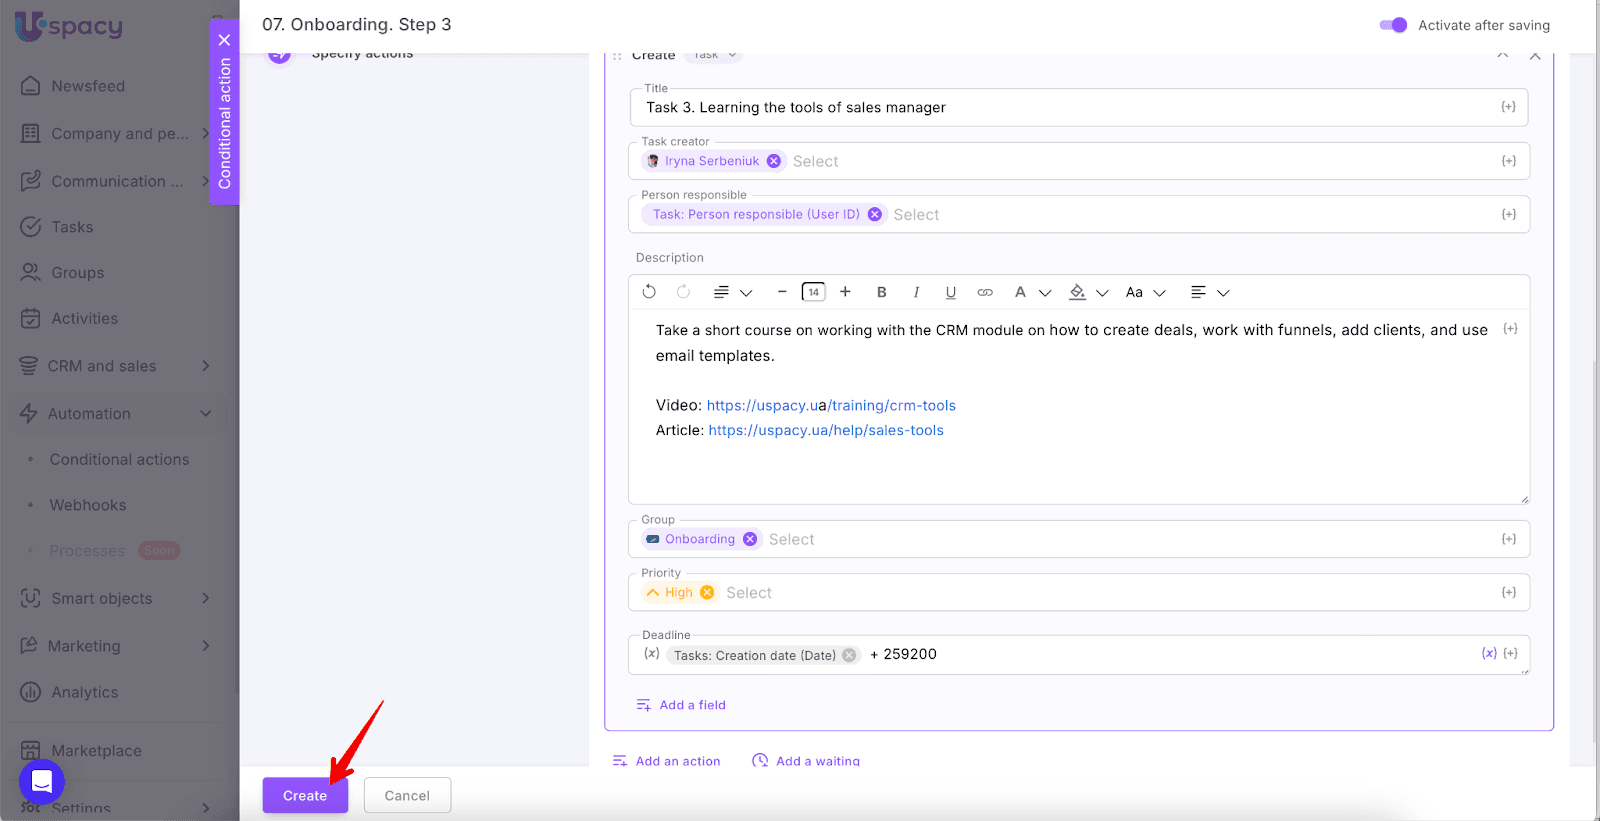Go to Webhooks in the sidebar
Viewport: 1600px width, 821px height.
click(x=88, y=505)
